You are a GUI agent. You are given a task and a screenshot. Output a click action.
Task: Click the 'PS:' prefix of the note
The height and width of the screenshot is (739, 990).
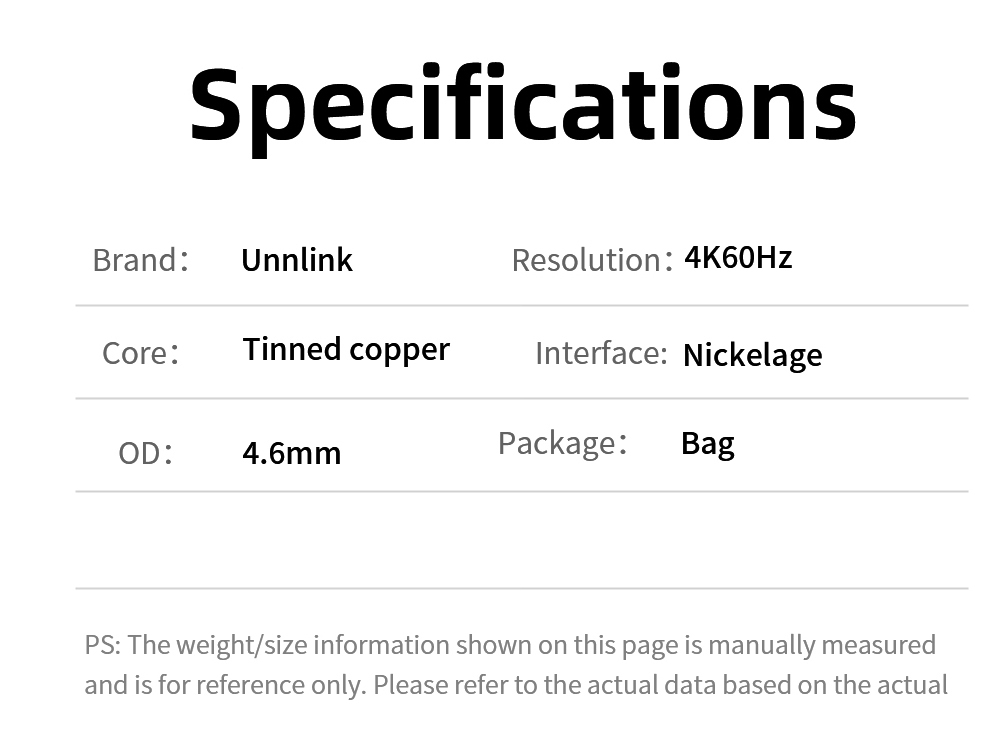pos(102,645)
